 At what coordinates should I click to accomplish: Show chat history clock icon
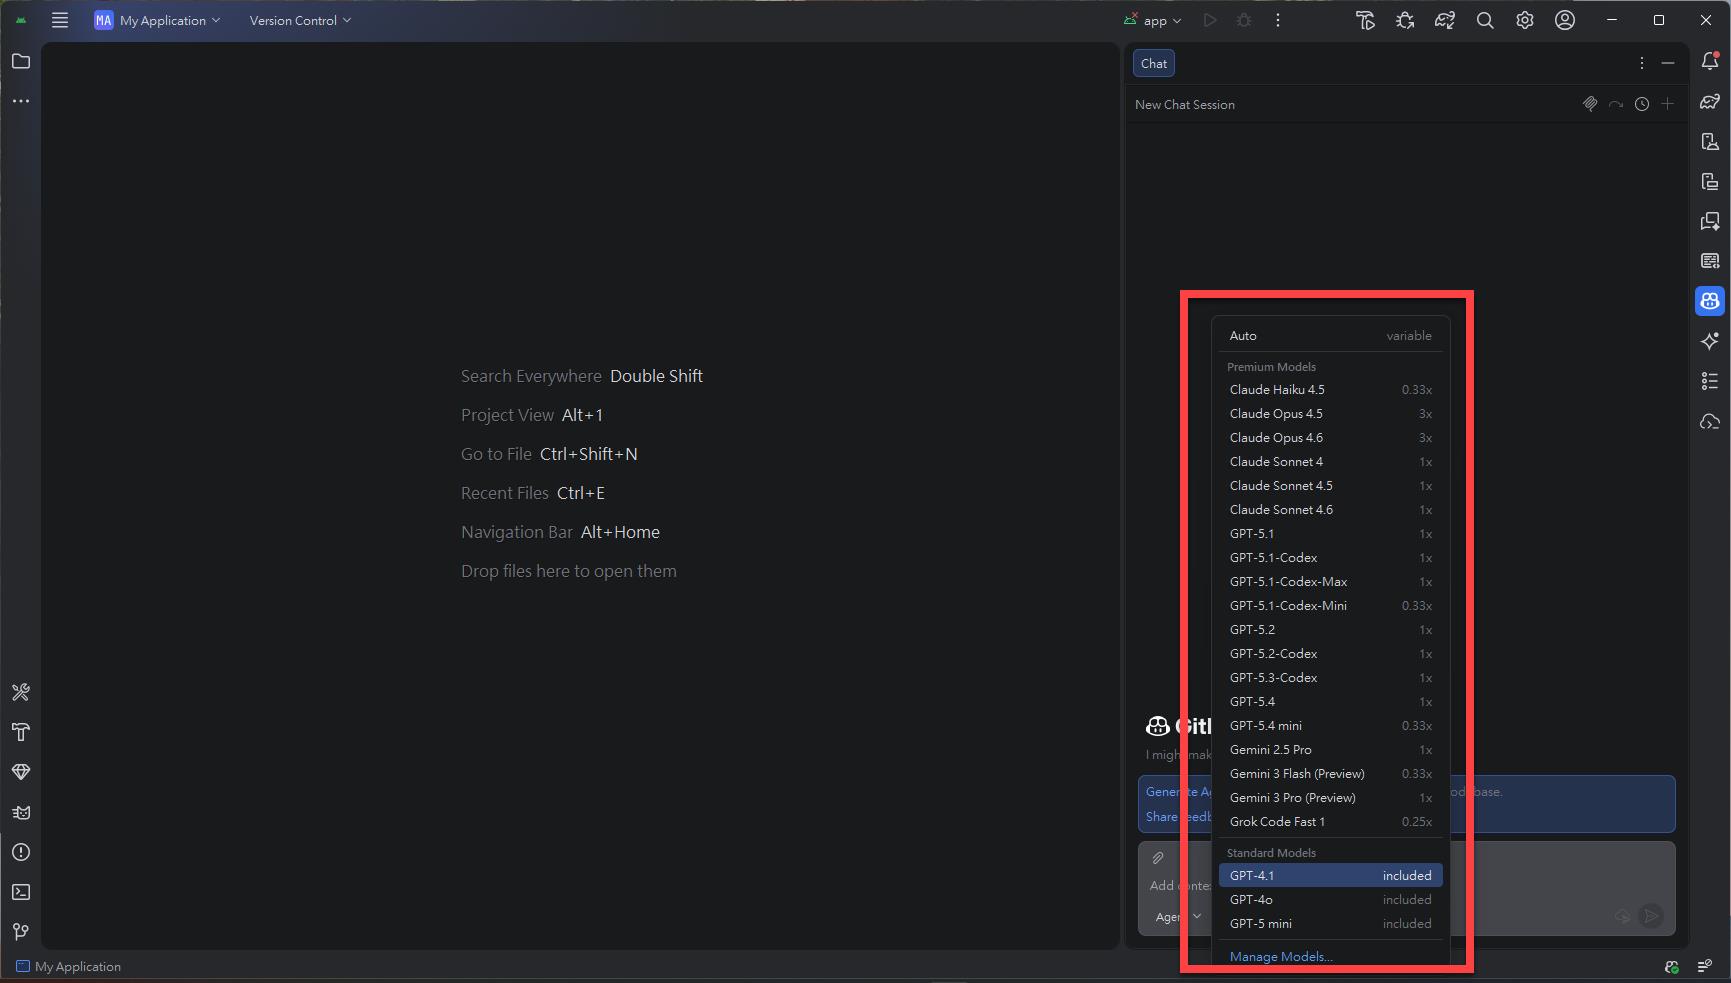1642,105
